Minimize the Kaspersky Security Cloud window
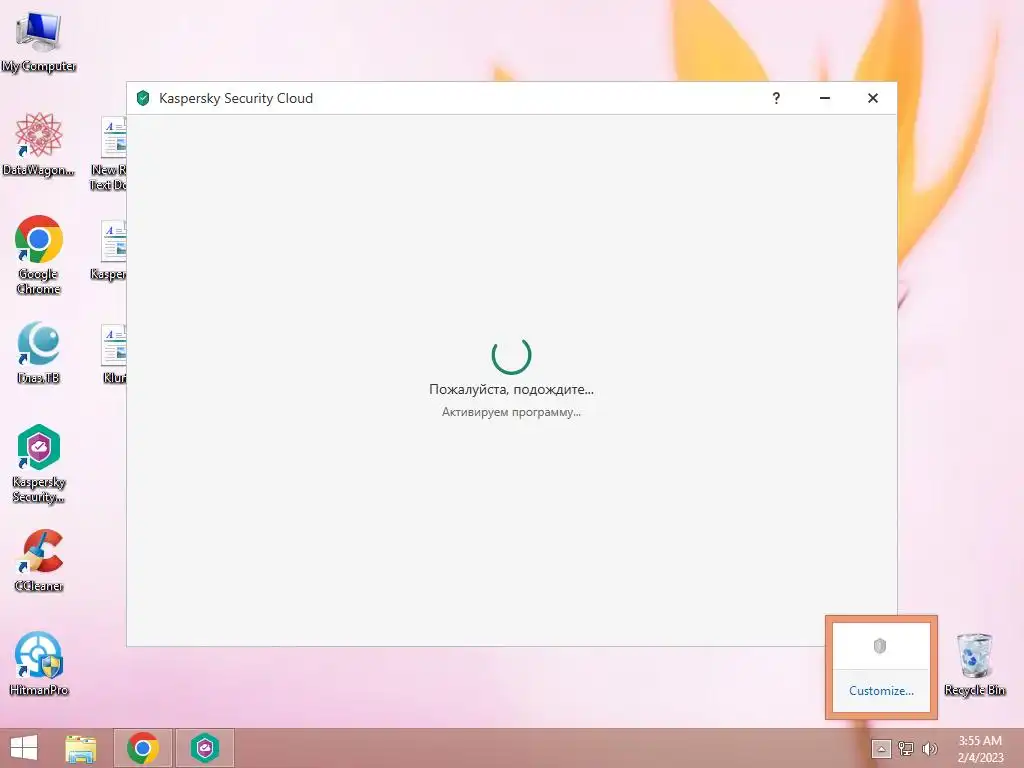 pyautogui.click(x=825, y=98)
